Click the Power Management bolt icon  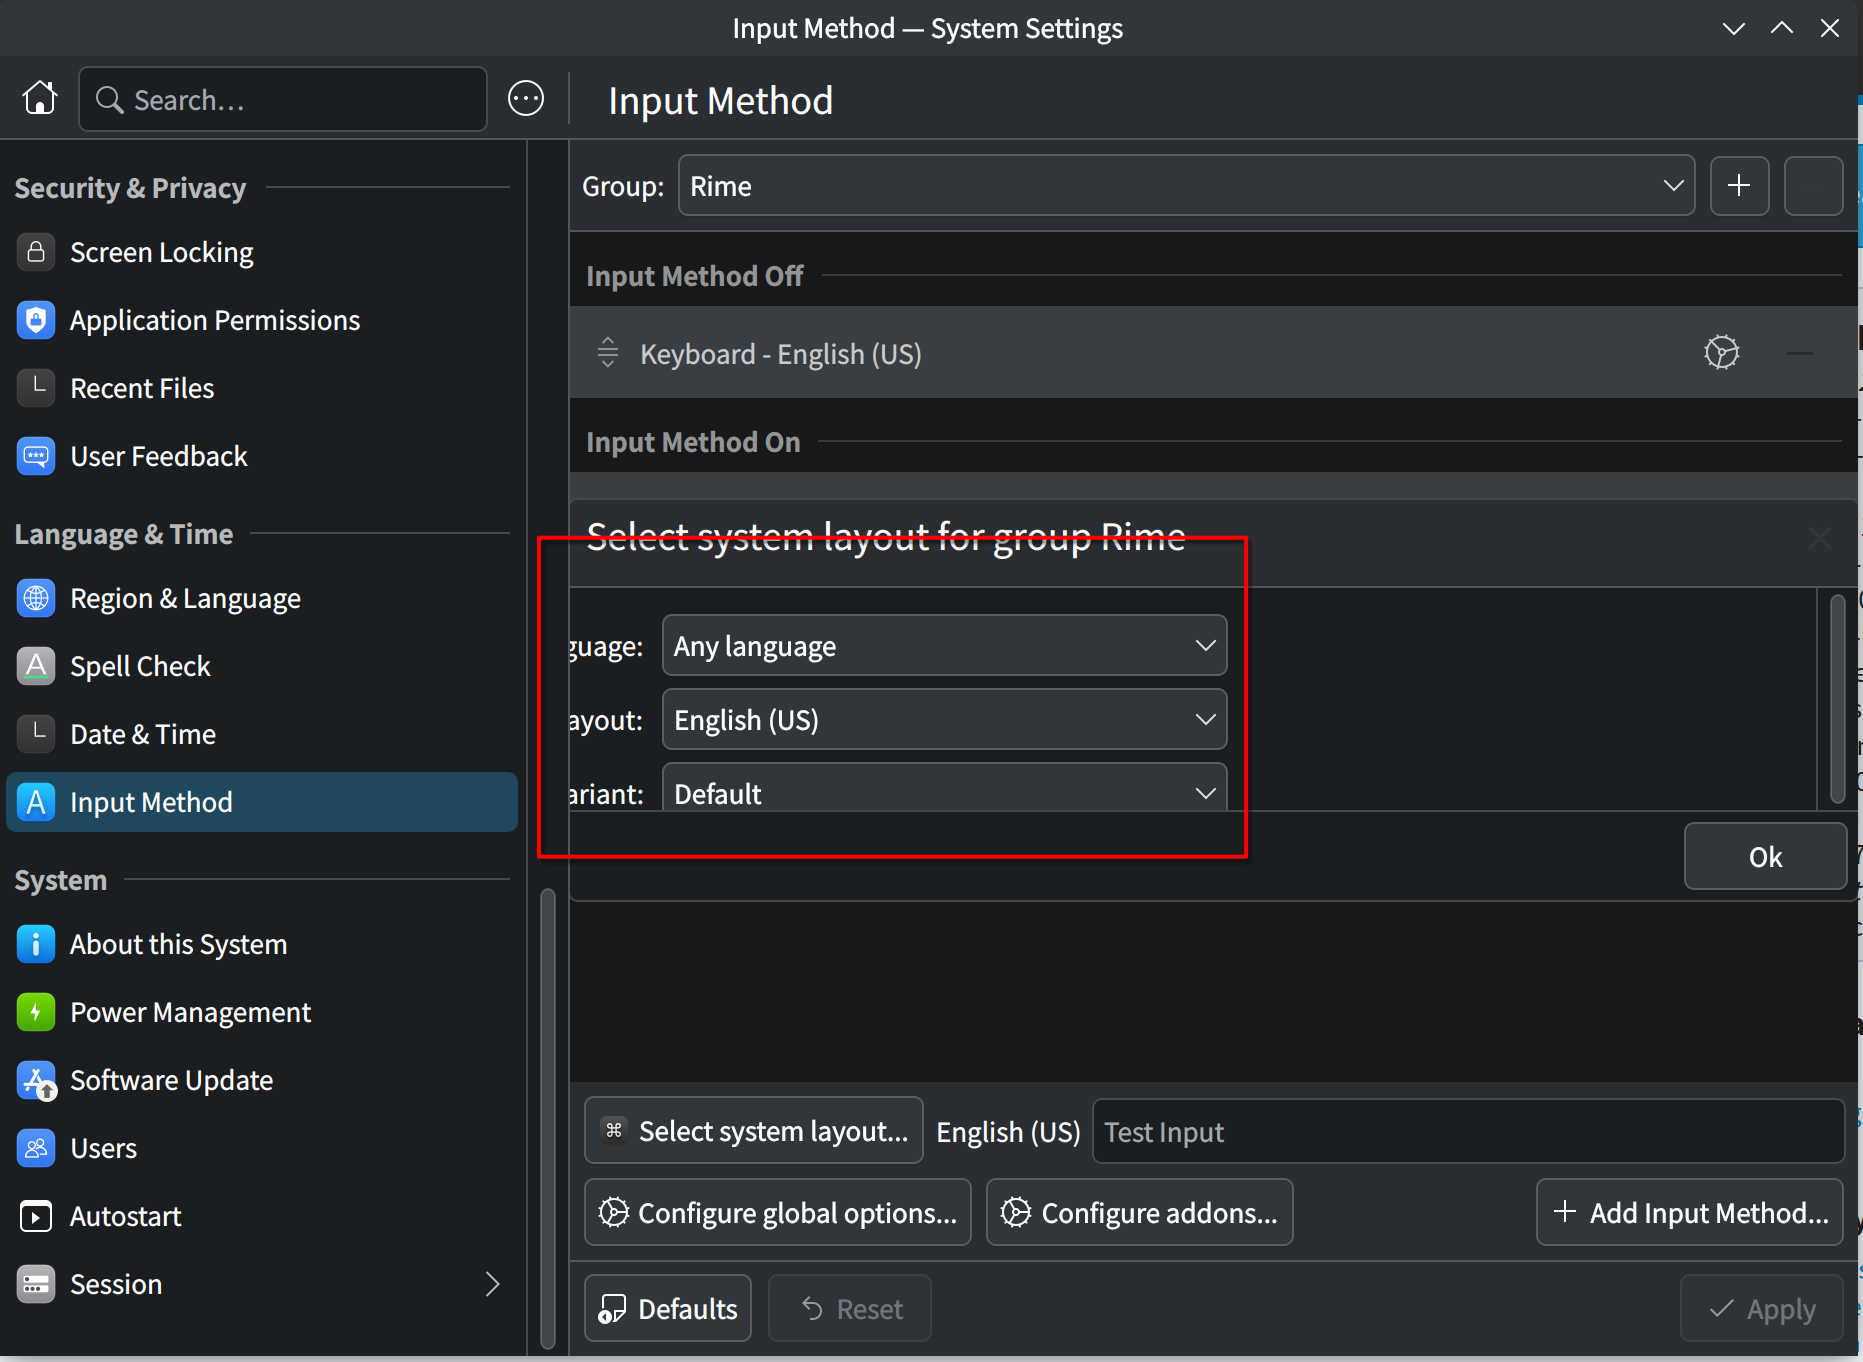coord(36,1012)
